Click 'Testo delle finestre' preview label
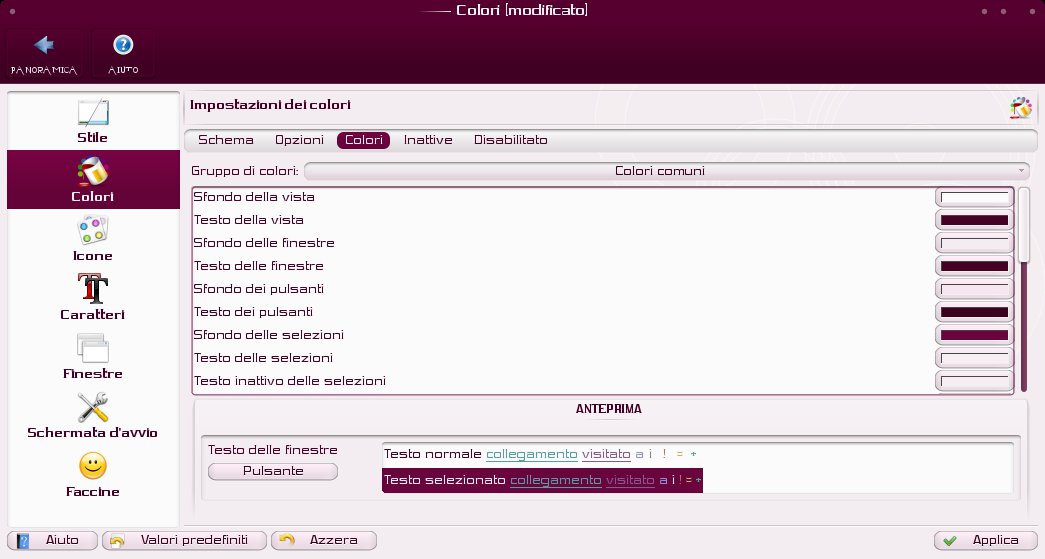 273,450
